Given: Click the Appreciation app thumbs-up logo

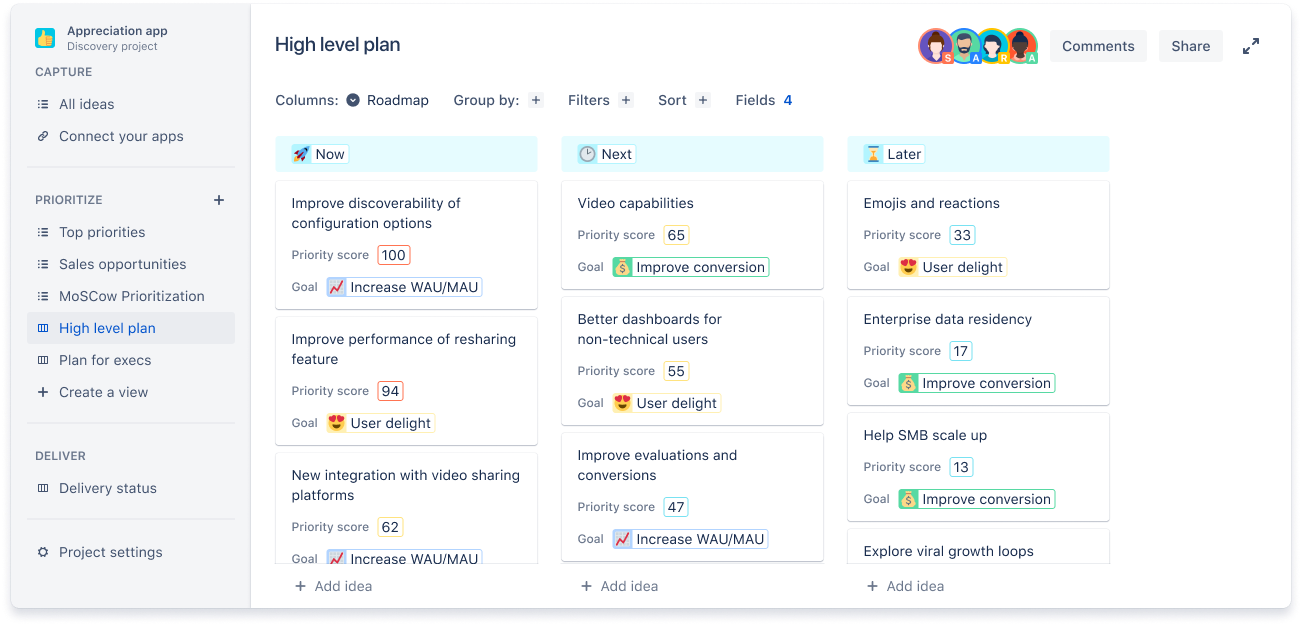Looking at the screenshot, I should pos(45,38).
